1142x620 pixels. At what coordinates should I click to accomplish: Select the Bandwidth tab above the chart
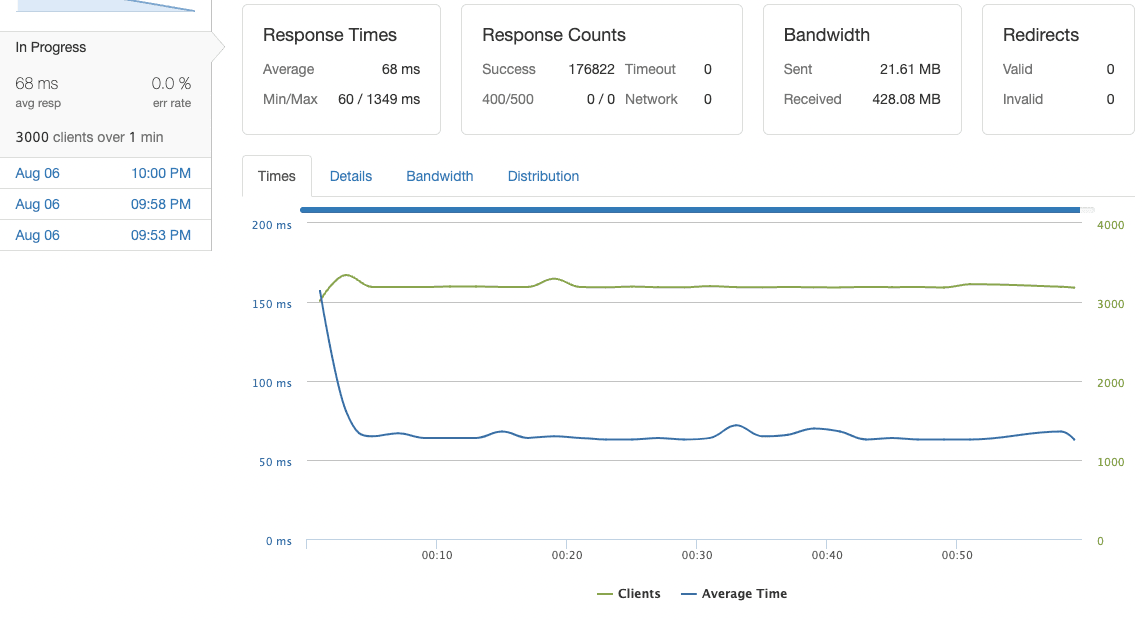[x=439, y=176]
